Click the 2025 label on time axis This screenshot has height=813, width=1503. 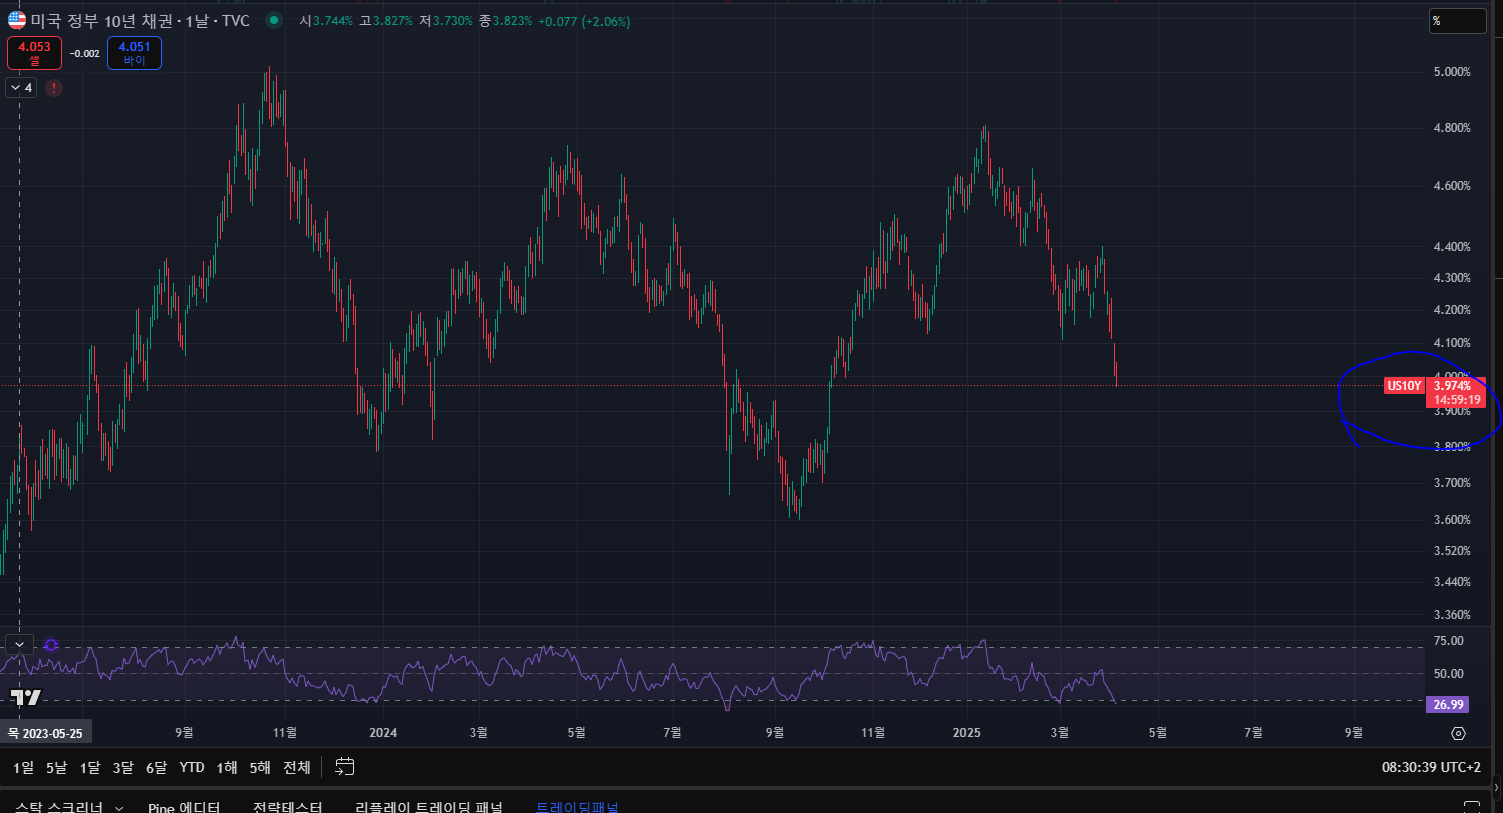[967, 733]
